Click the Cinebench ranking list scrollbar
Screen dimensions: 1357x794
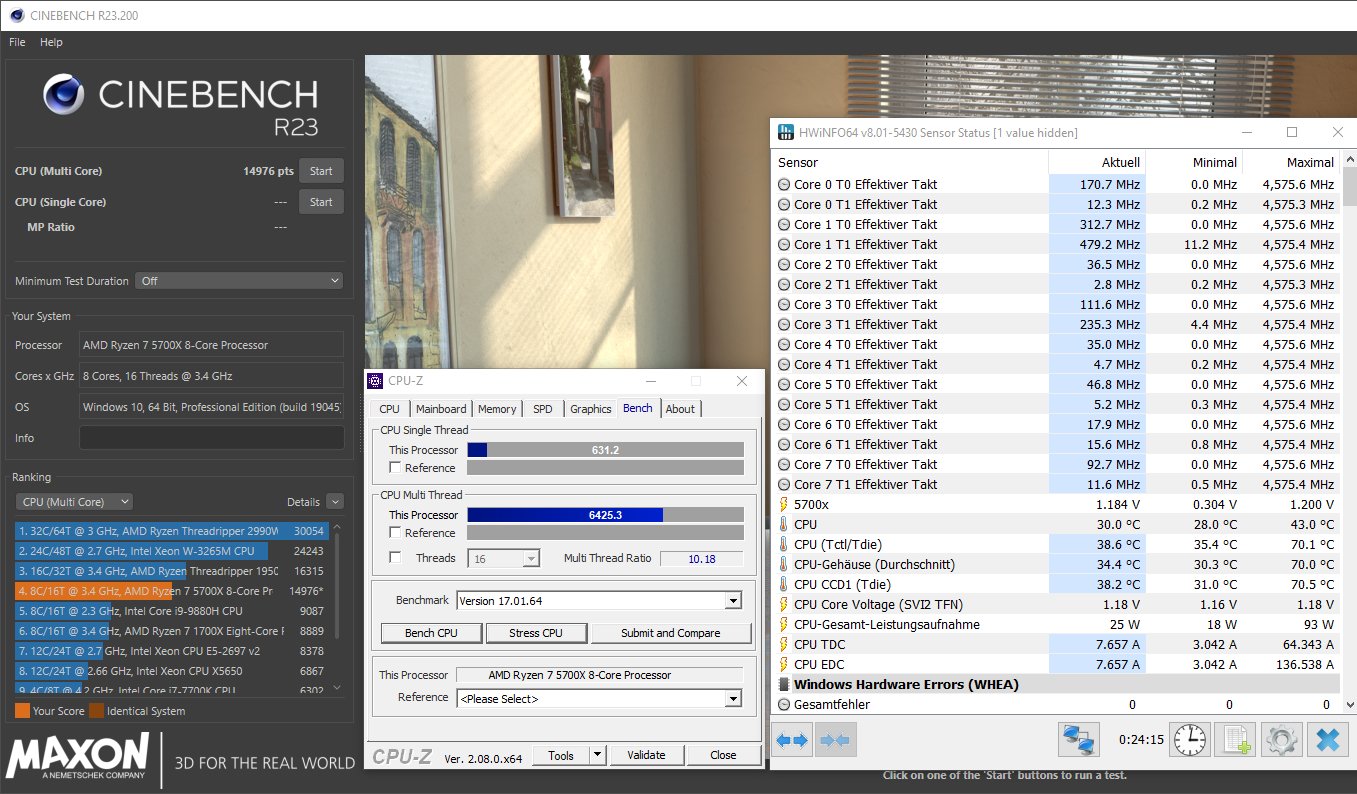pos(336,608)
